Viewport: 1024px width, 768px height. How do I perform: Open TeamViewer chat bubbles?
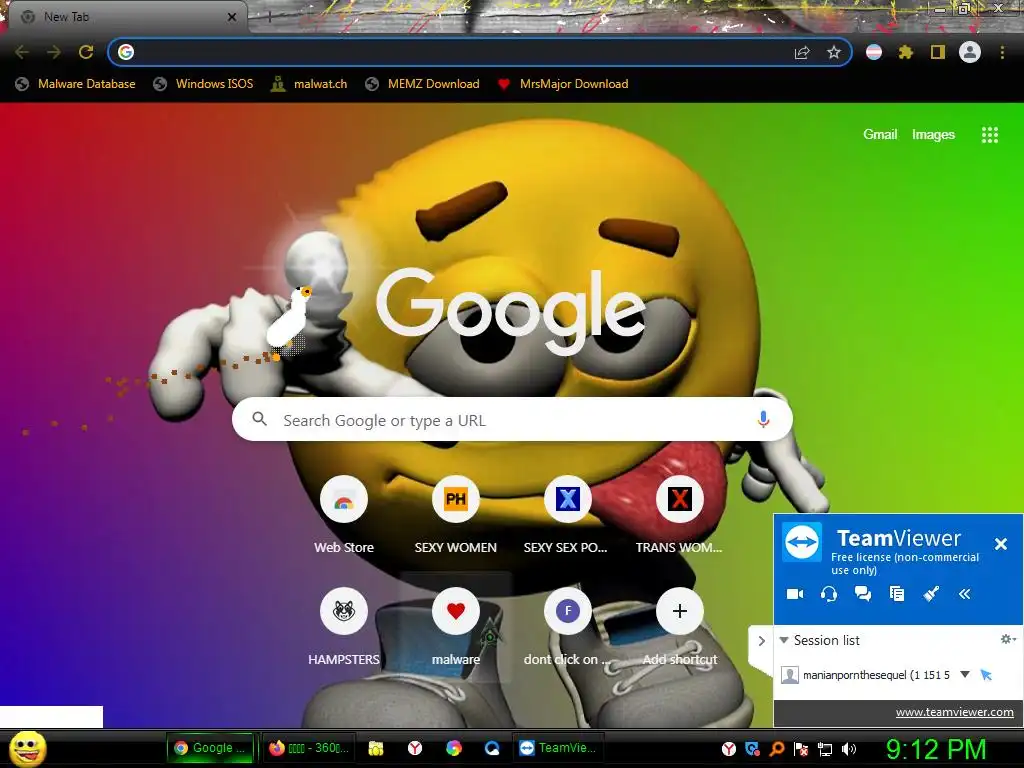click(863, 594)
